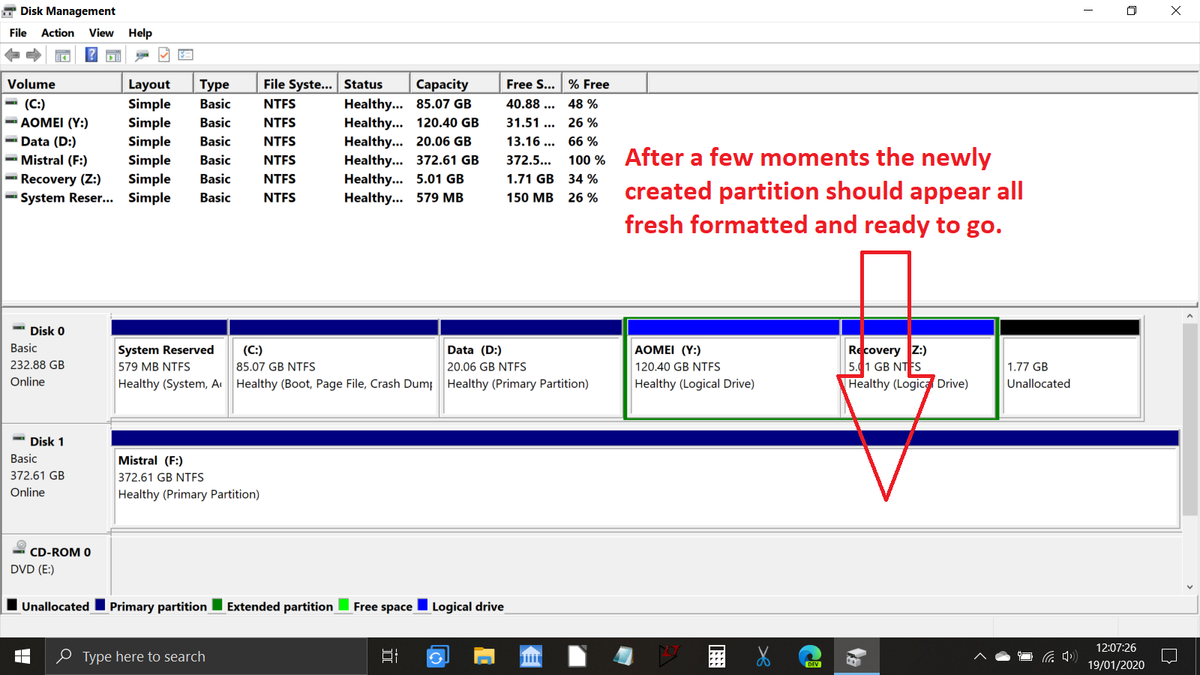Click the Back arrow in the toolbar
Viewport: 1200px width, 675px height.
[x=13, y=55]
